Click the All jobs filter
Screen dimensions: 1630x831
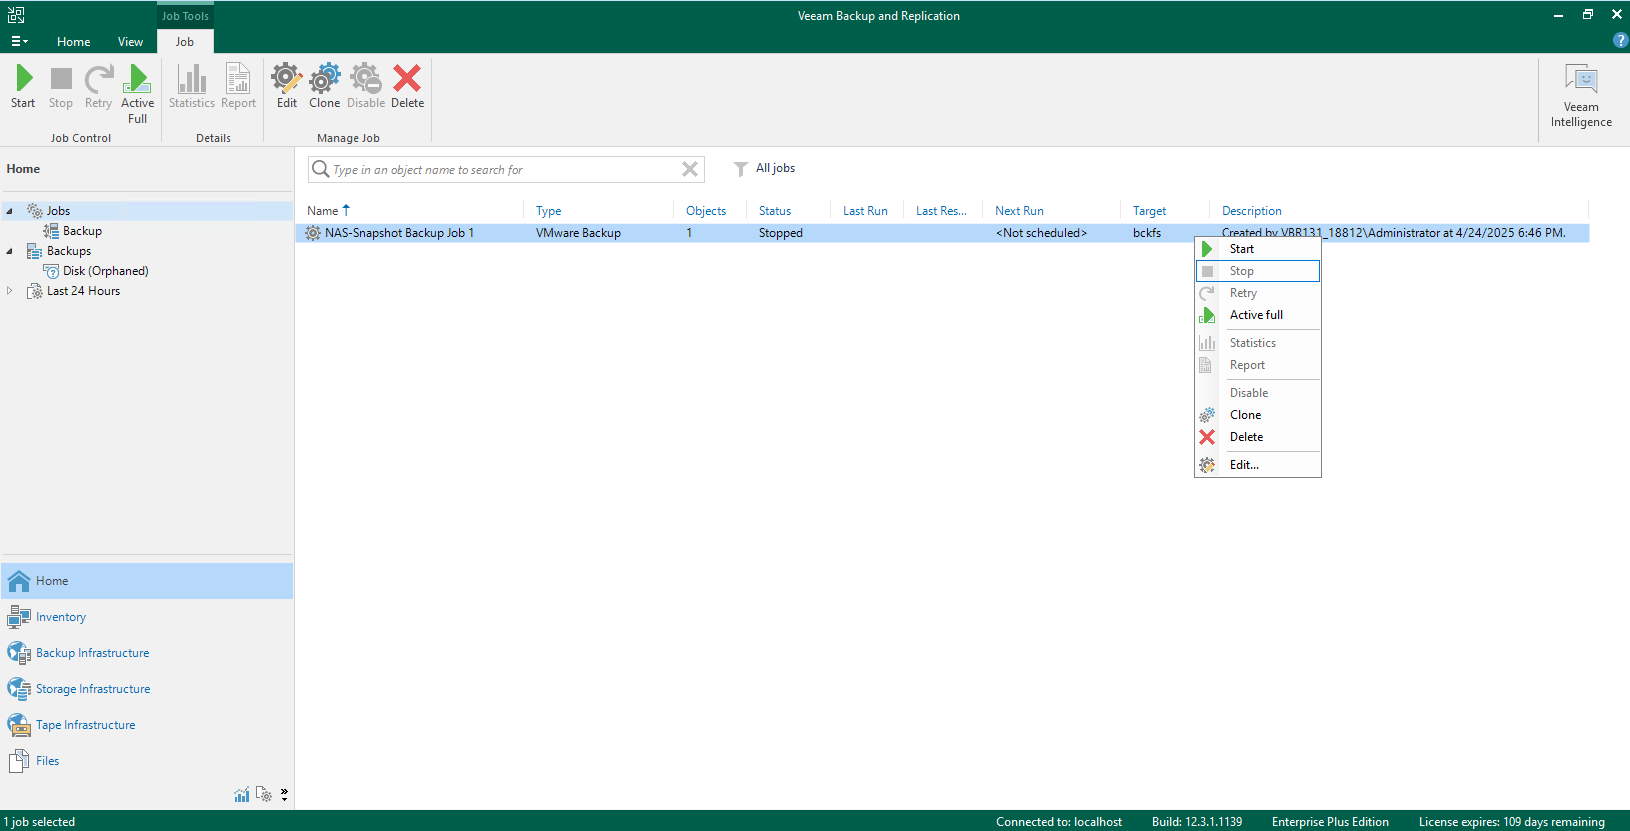coord(765,168)
